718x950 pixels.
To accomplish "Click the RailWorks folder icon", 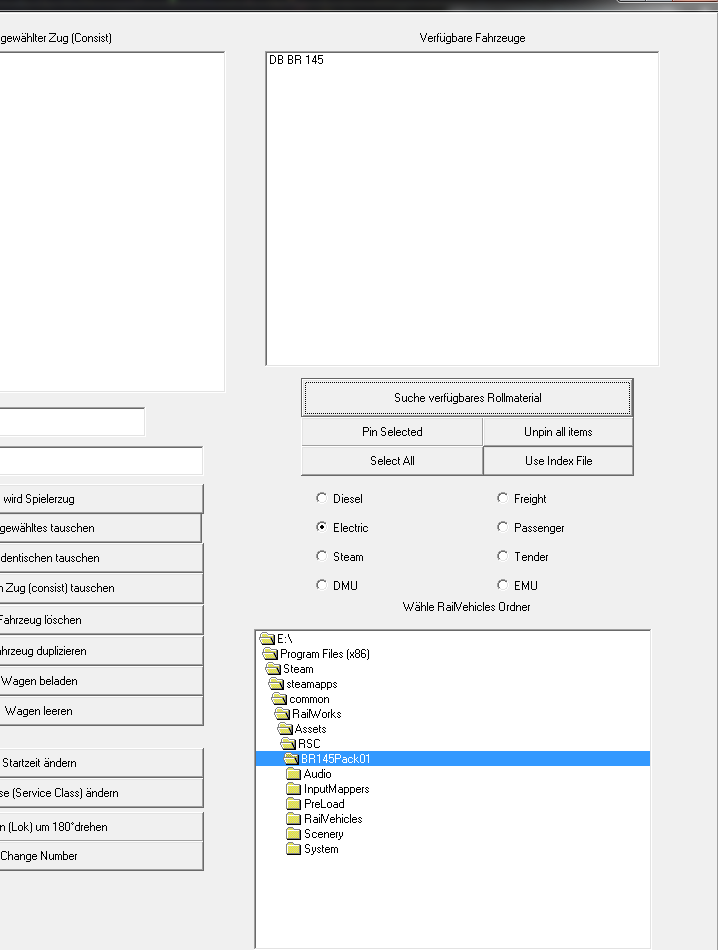I will pos(282,714).
